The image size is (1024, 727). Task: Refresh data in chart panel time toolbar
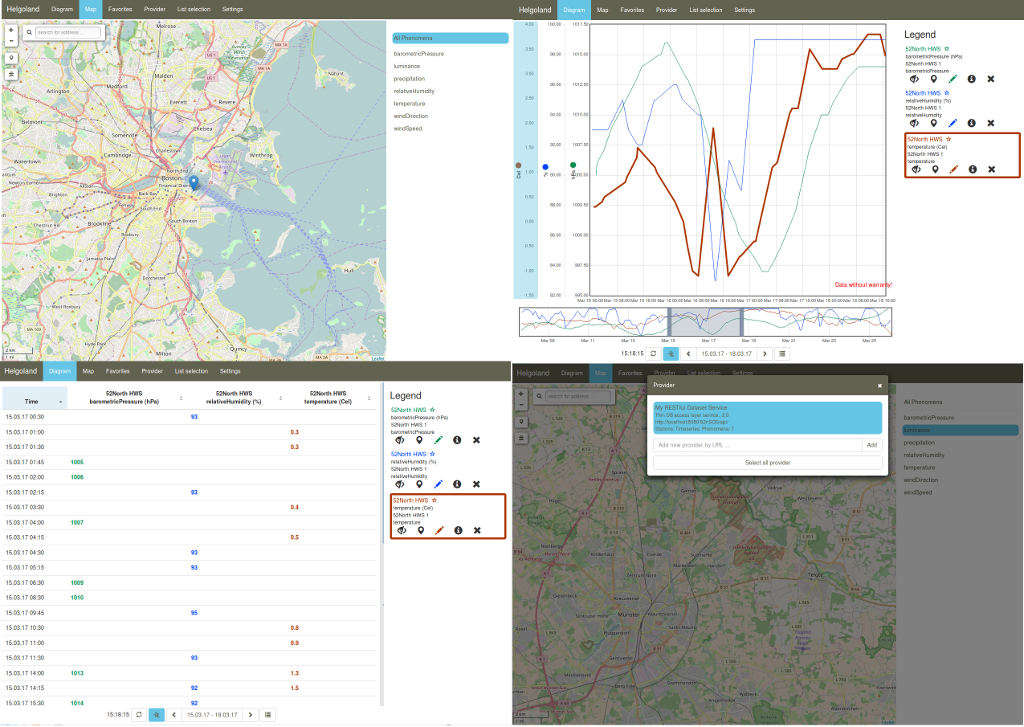[x=652, y=353]
